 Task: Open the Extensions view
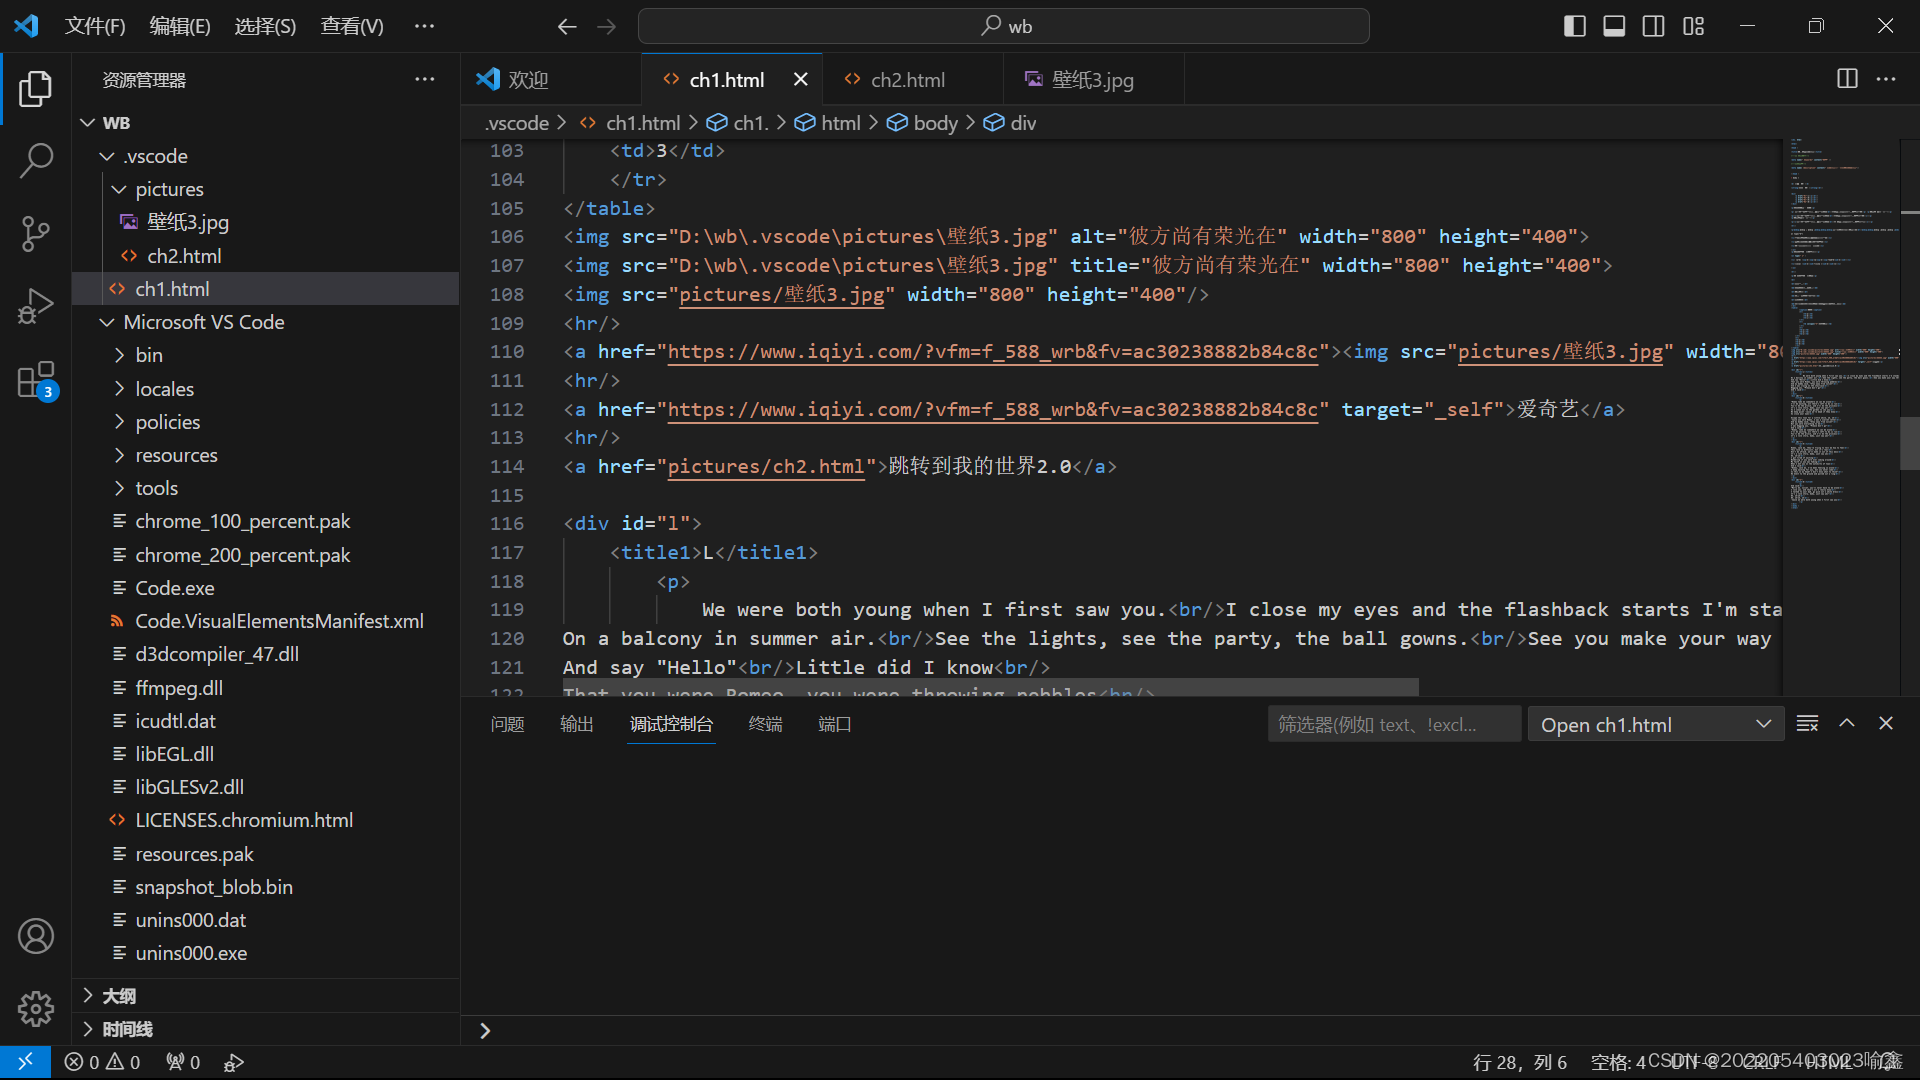(x=36, y=381)
